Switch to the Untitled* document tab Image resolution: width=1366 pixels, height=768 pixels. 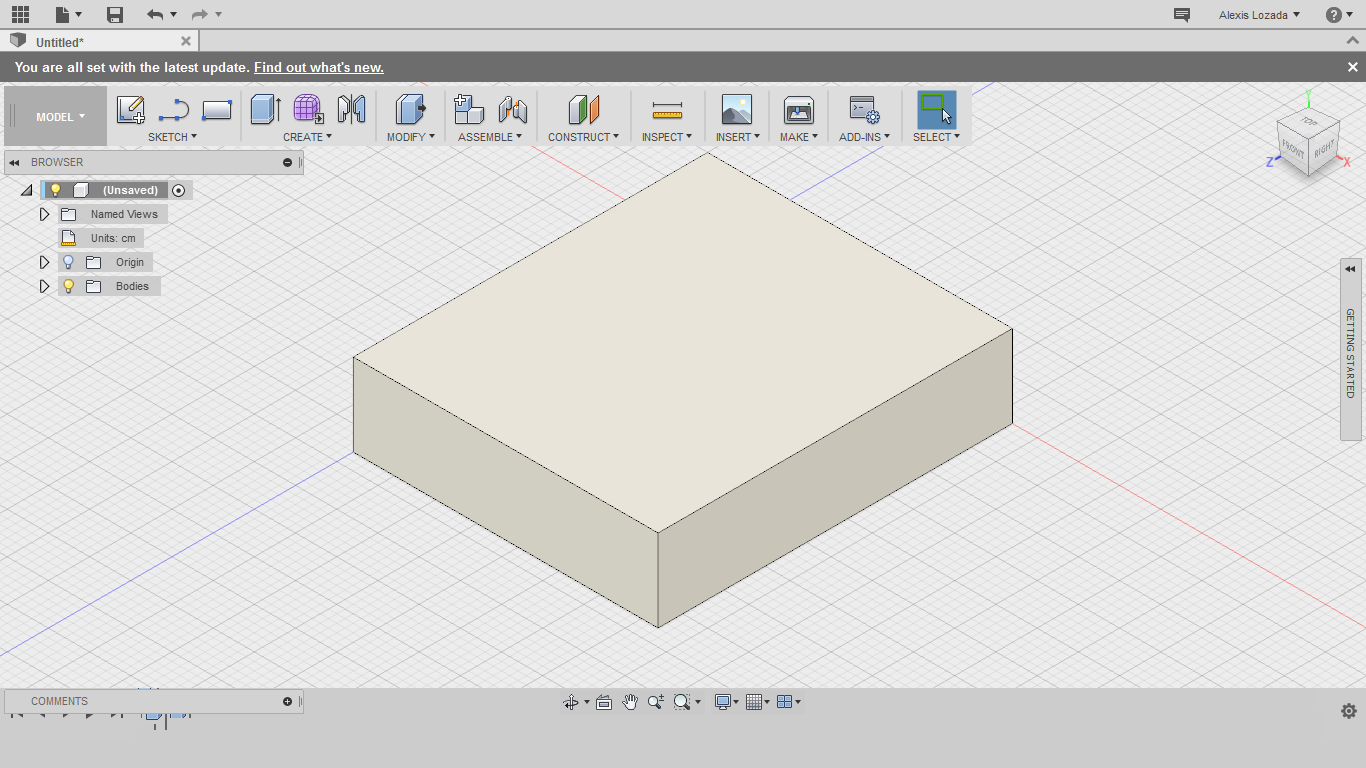point(60,42)
